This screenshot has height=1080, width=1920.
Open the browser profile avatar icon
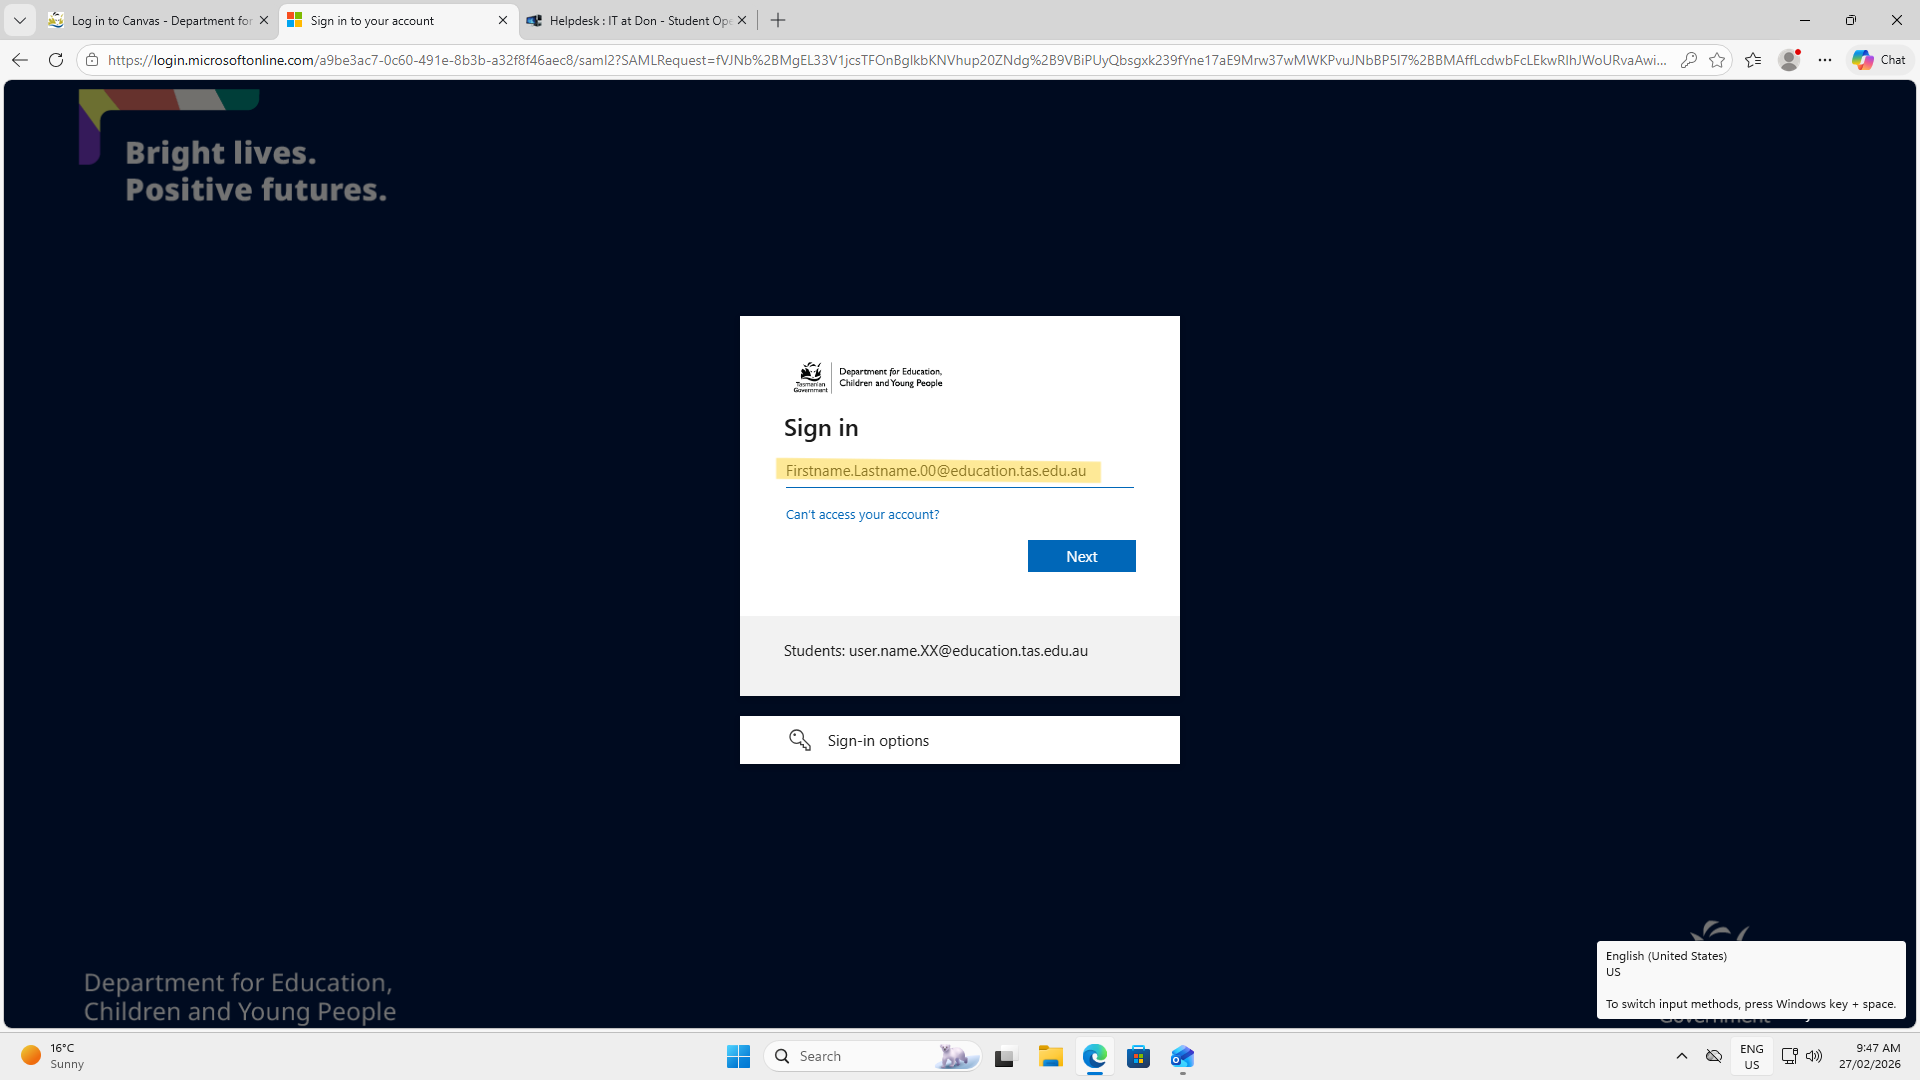click(1789, 60)
